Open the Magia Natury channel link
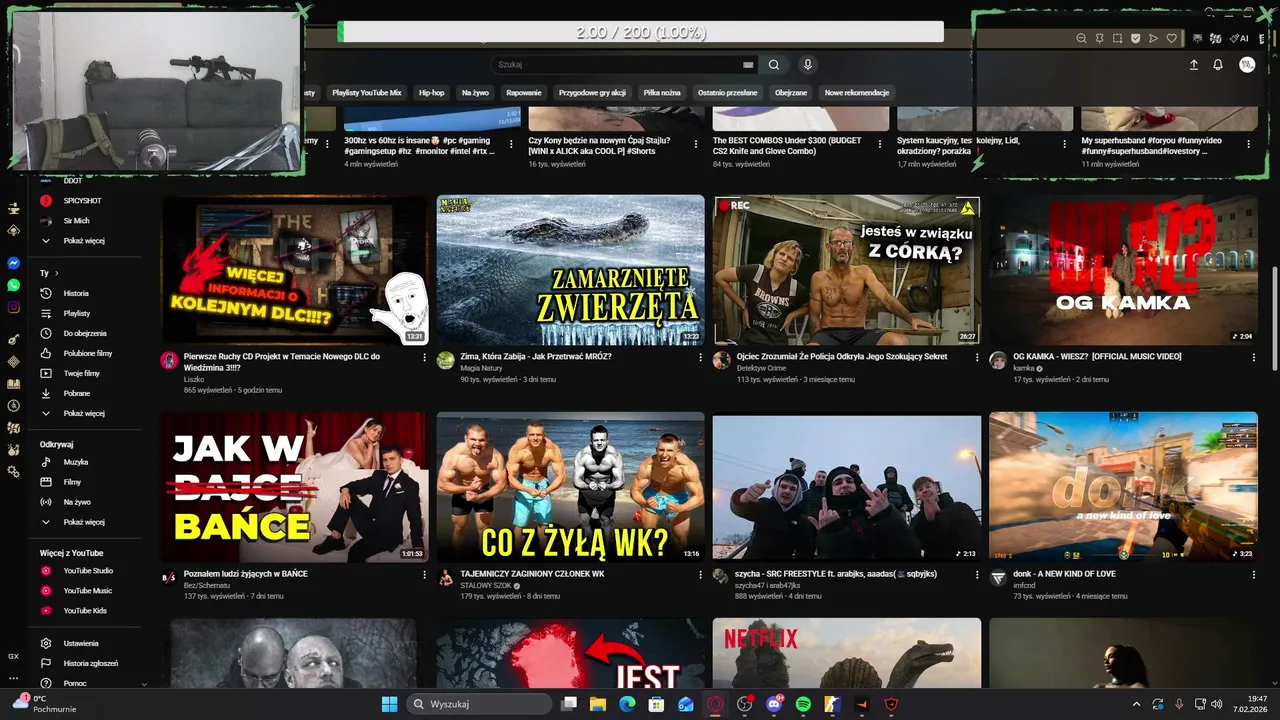The height and width of the screenshot is (720, 1280). pos(481,368)
